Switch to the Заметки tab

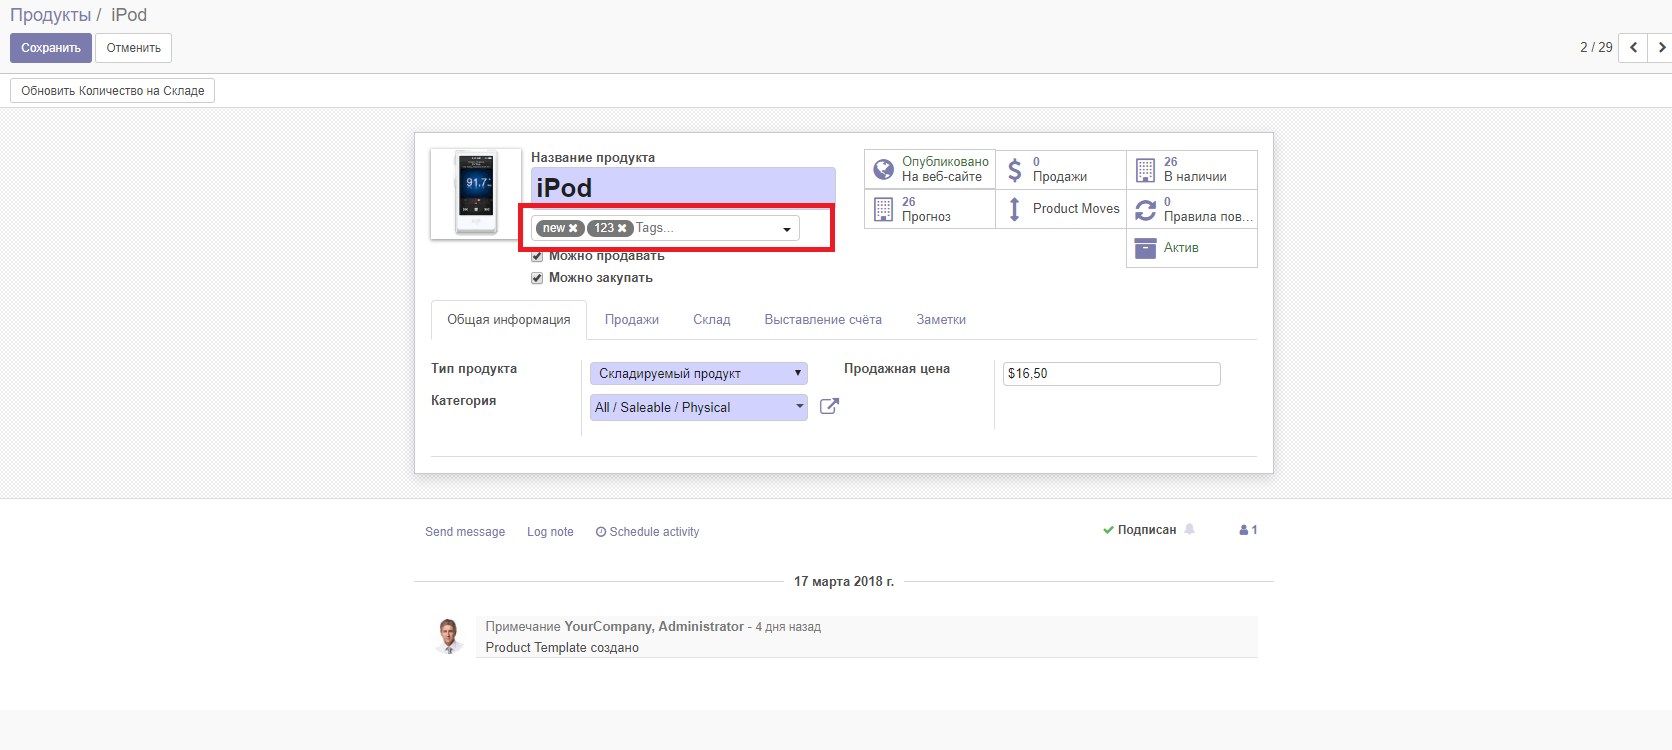tap(941, 320)
